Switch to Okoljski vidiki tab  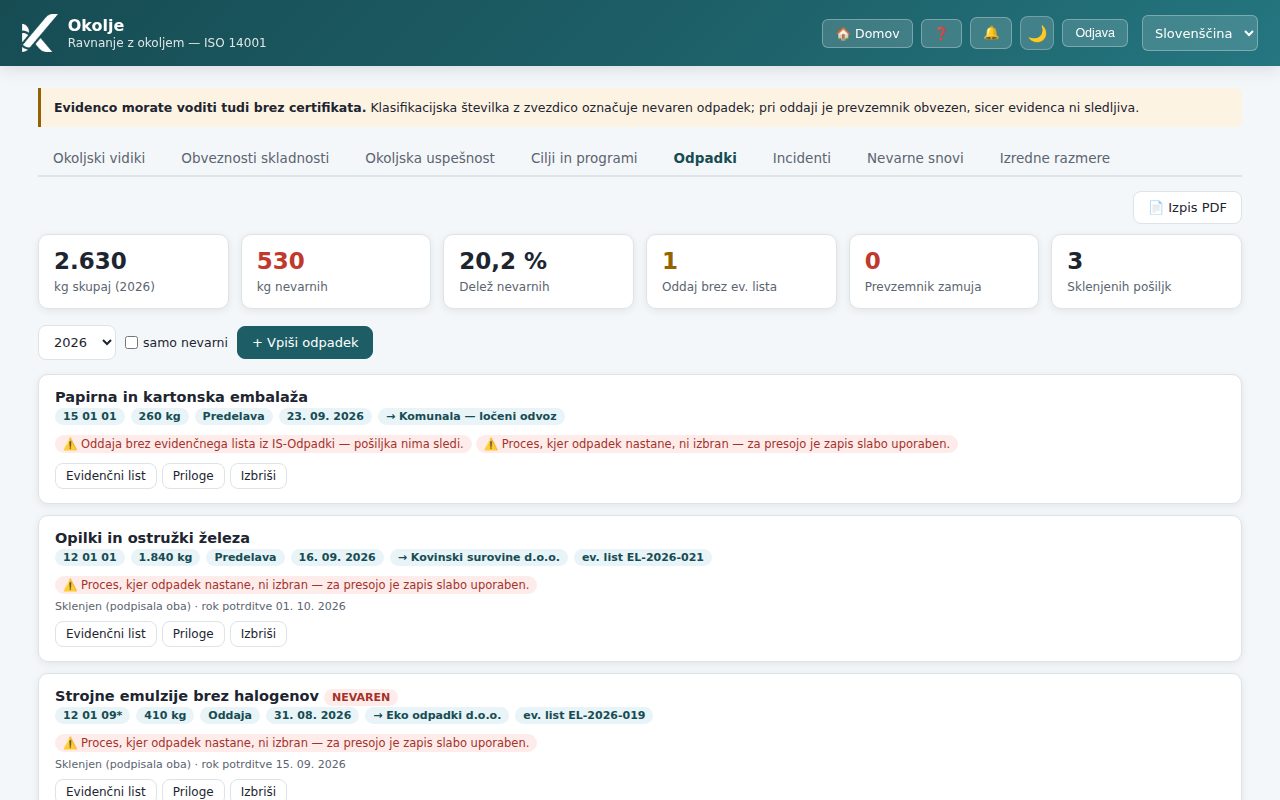click(x=99, y=158)
